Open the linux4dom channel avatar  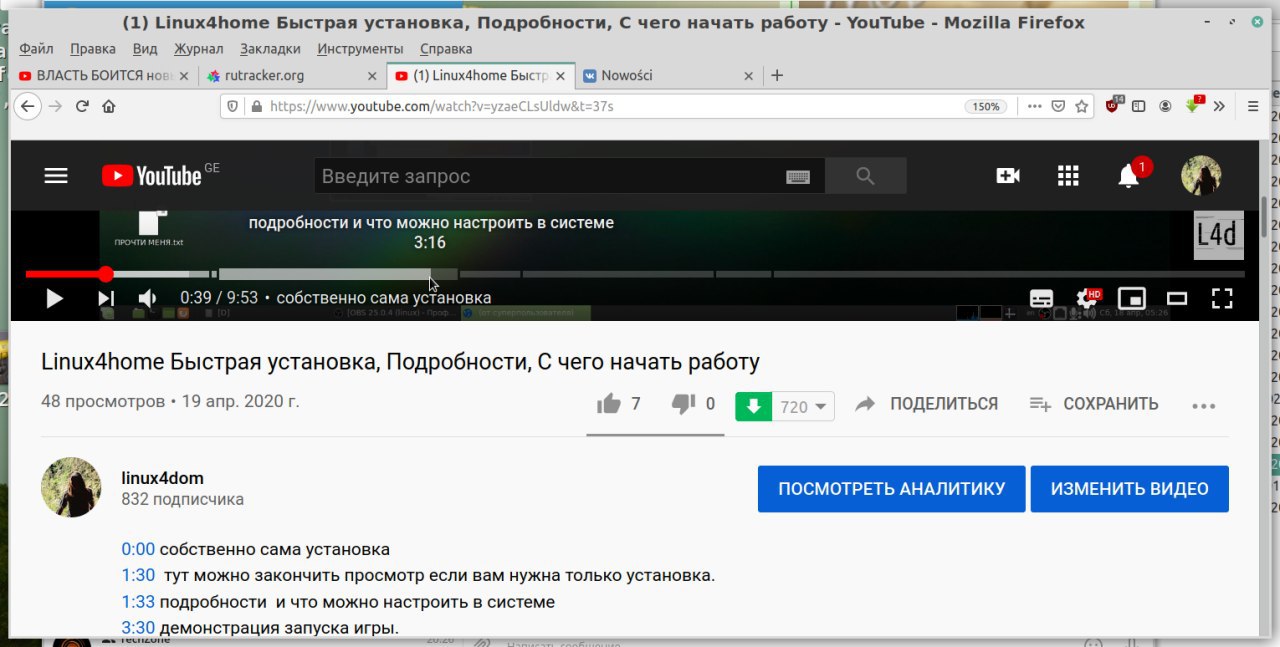coord(71,488)
